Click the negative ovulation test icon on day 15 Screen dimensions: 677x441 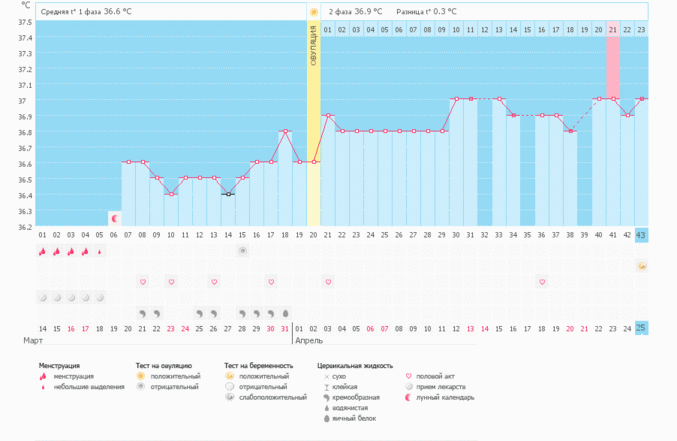(242, 250)
